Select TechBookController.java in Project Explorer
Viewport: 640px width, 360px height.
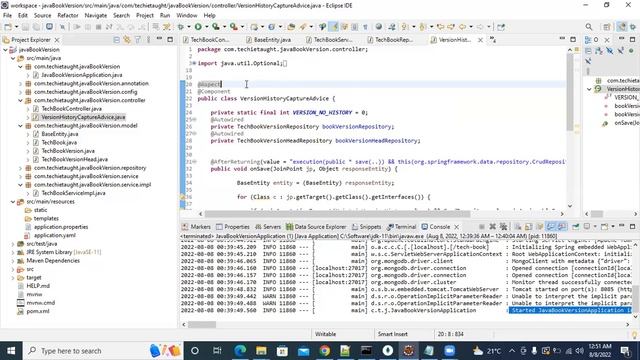pyautogui.click(x=71, y=109)
